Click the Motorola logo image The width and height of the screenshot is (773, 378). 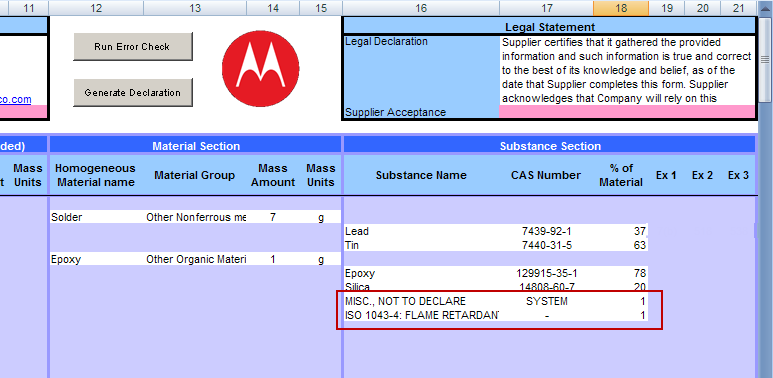(x=260, y=68)
